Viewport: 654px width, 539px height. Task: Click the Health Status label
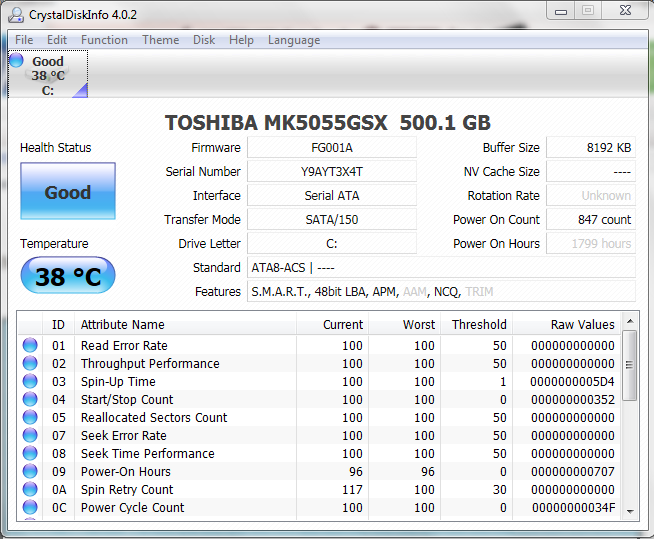click(55, 148)
